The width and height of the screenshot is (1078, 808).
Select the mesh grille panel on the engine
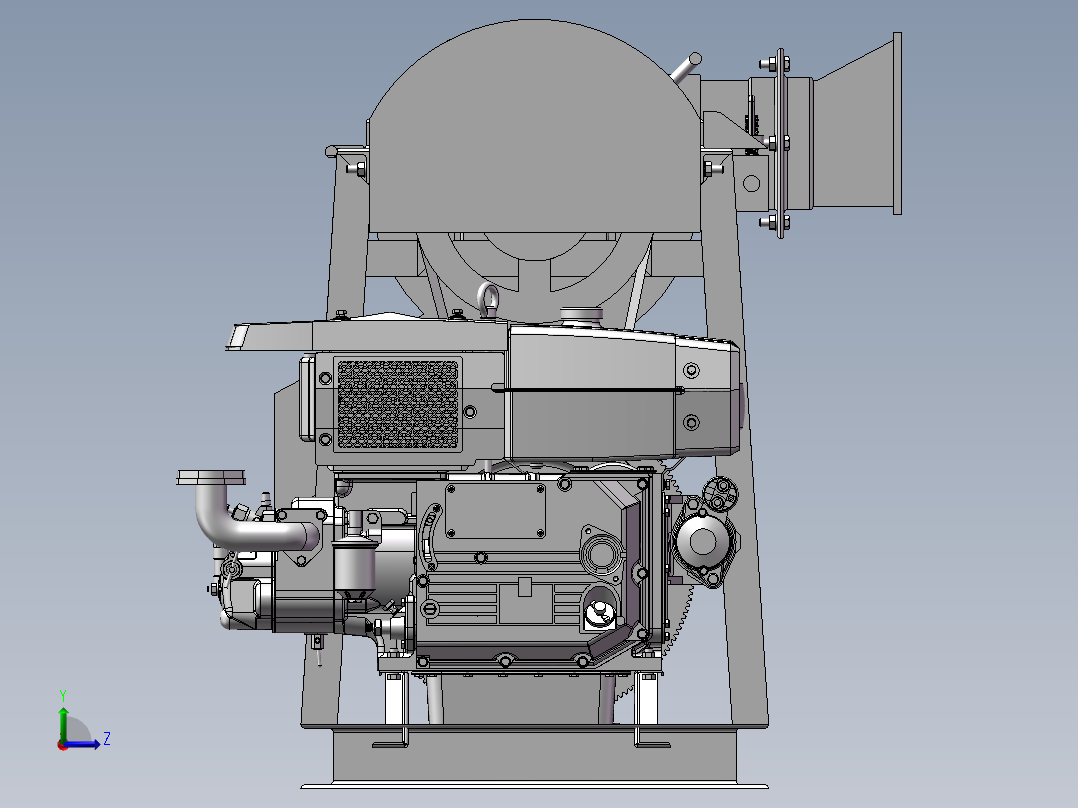click(397, 404)
